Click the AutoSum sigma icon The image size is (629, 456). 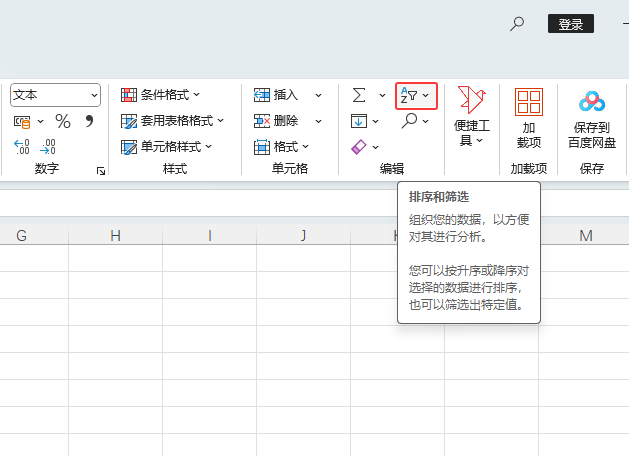tap(359, 95)
